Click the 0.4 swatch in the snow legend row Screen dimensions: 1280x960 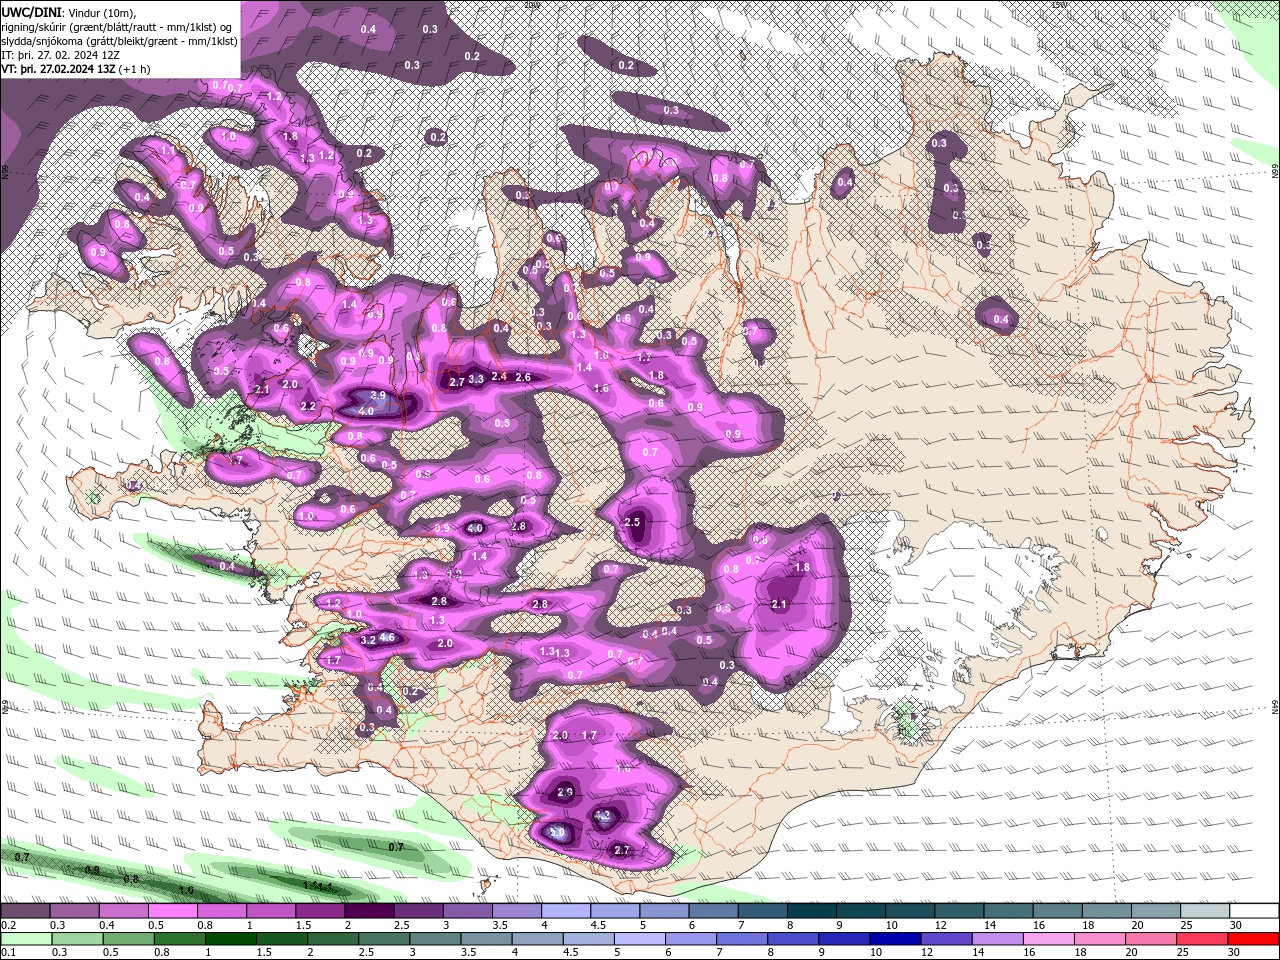coord(123,911)
